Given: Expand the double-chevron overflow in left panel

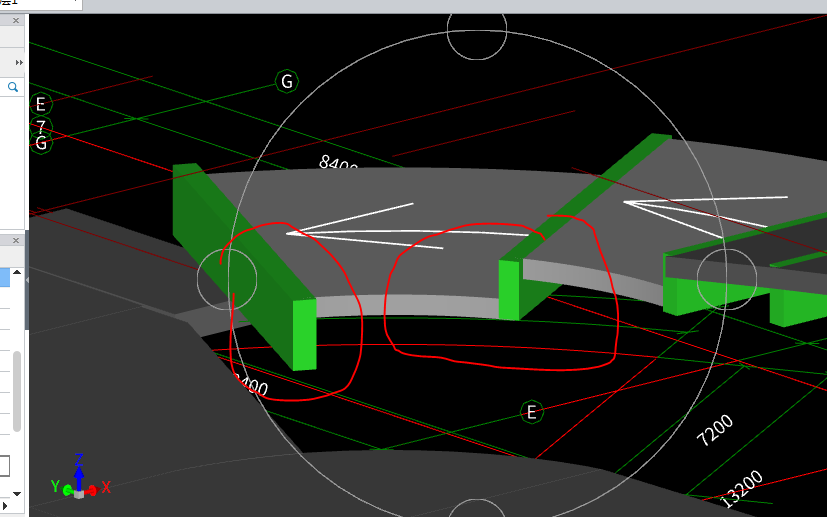Looking at the screenshot, I should (x=19, y=62).
